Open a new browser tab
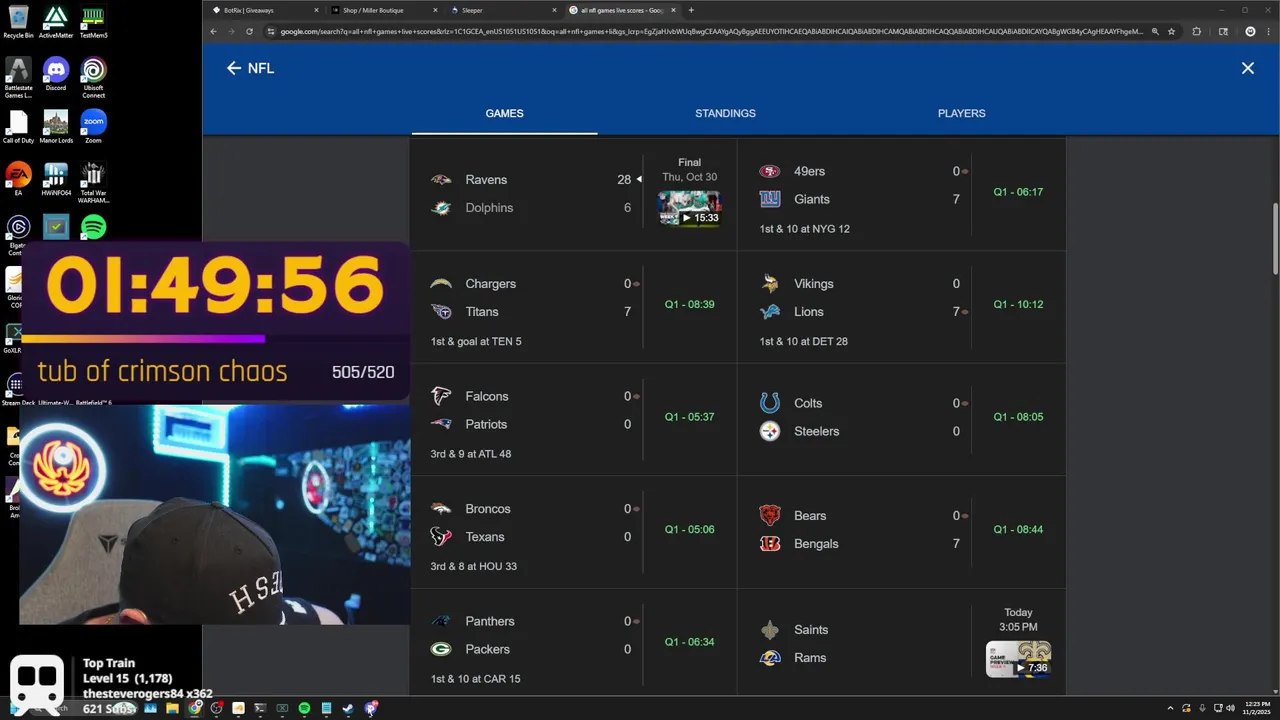 point(691,10)
